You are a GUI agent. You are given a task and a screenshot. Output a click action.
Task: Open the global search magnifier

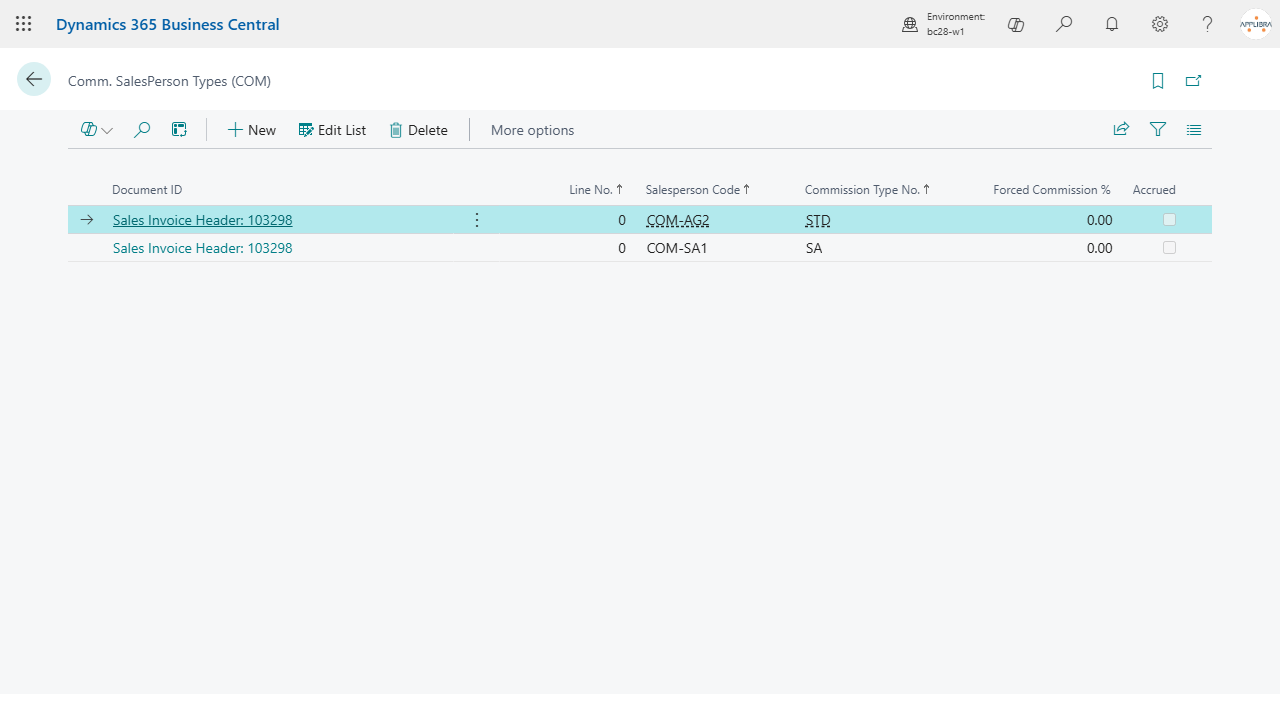click(1064, 24)
